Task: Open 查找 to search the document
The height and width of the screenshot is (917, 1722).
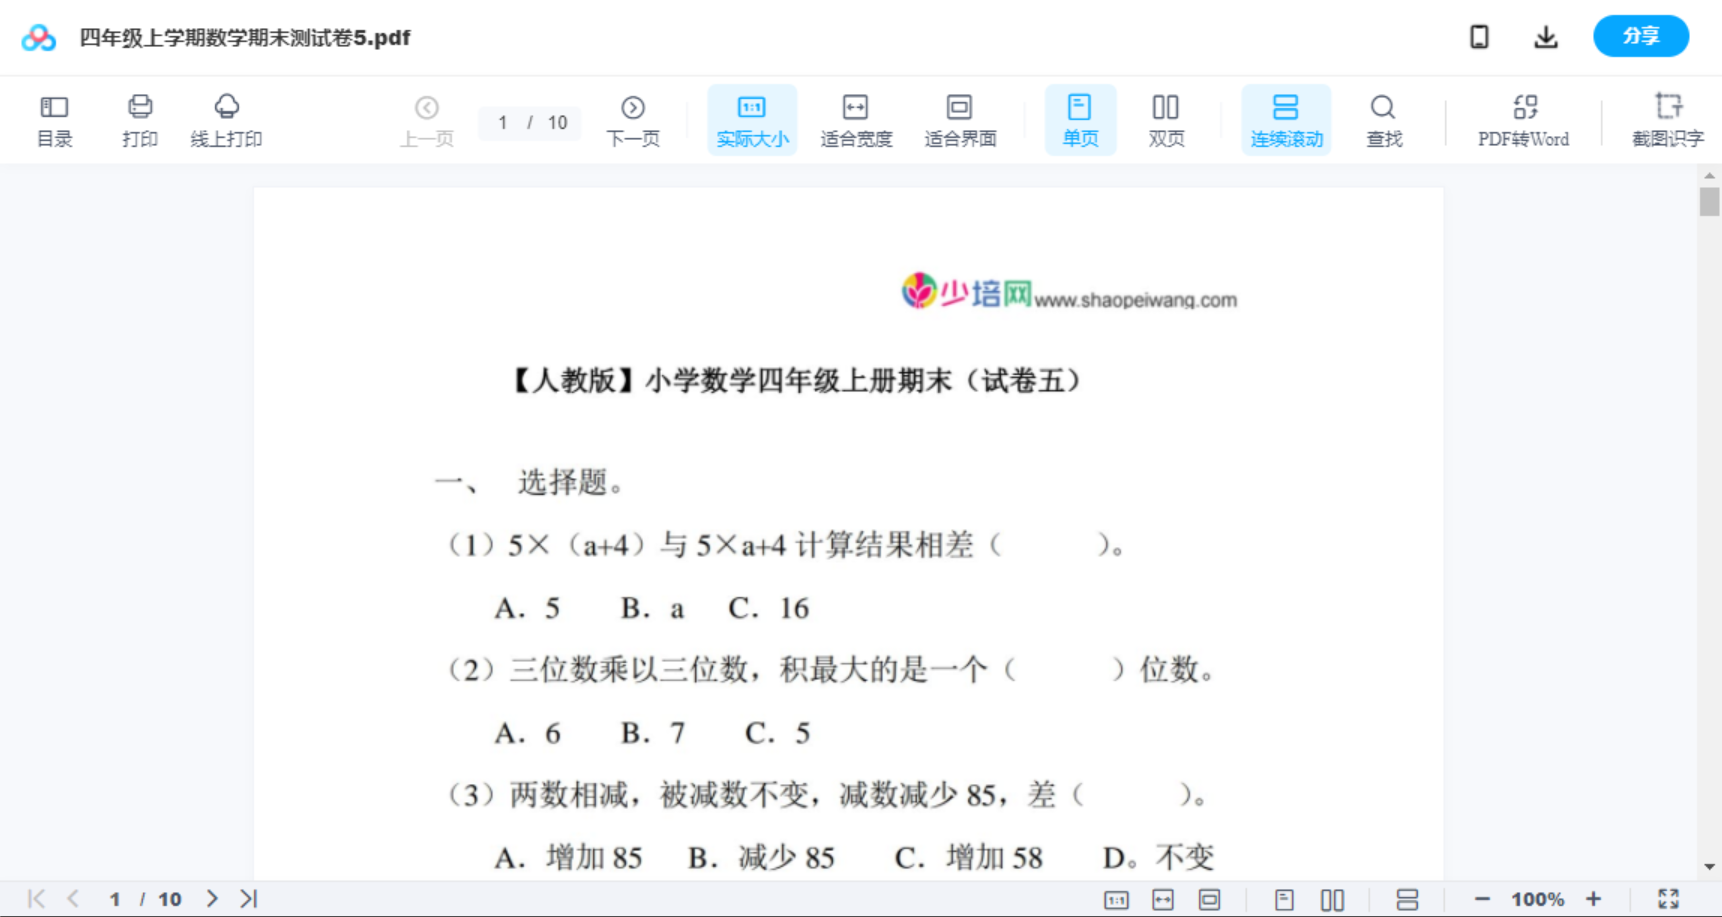Action: click(x=1383, y=120)
